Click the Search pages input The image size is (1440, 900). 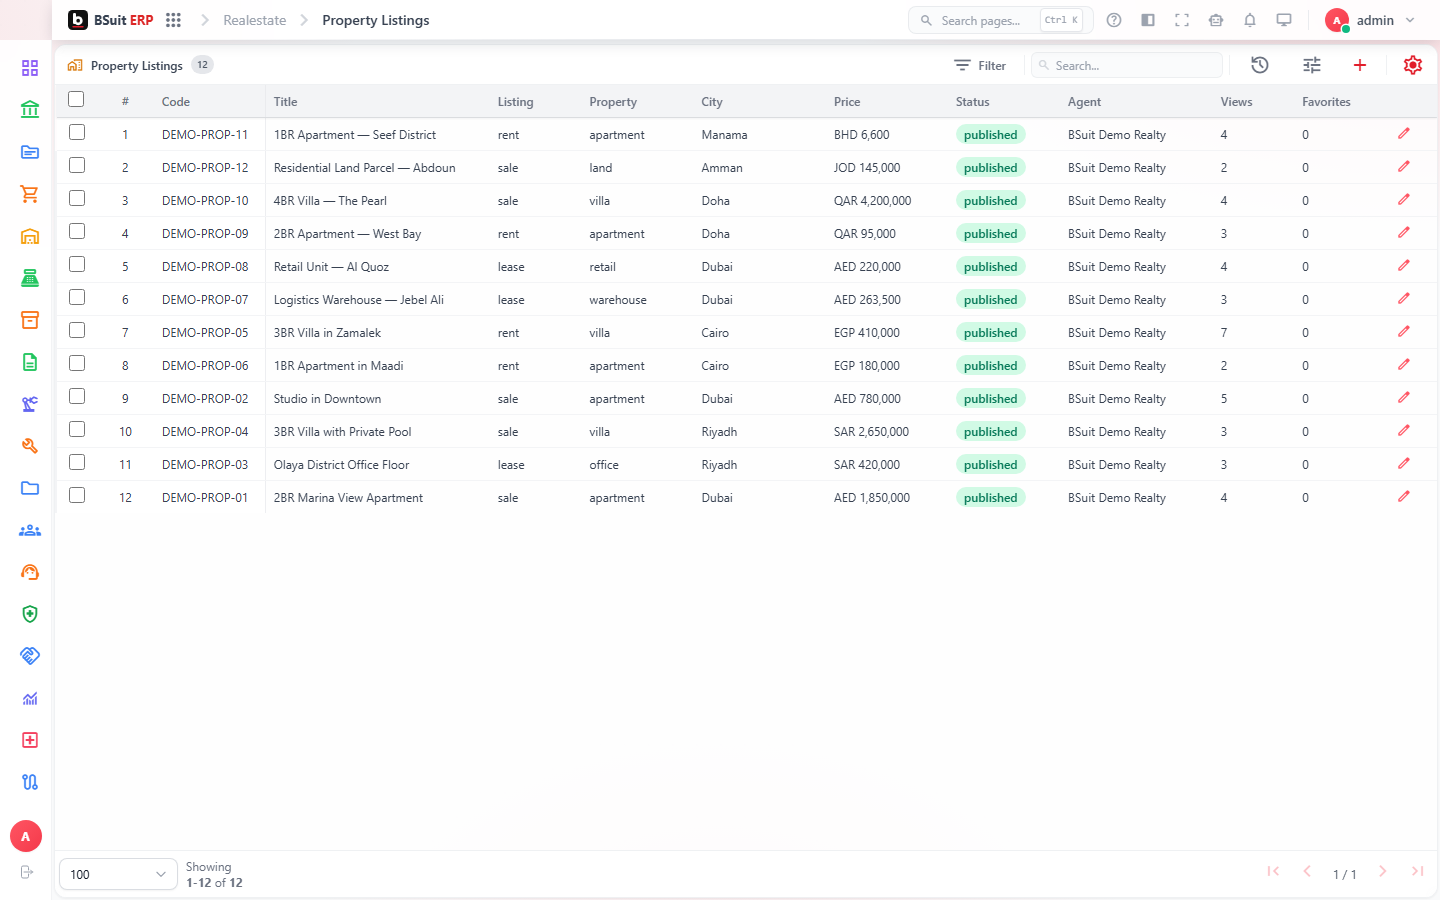click(1000, 20)
